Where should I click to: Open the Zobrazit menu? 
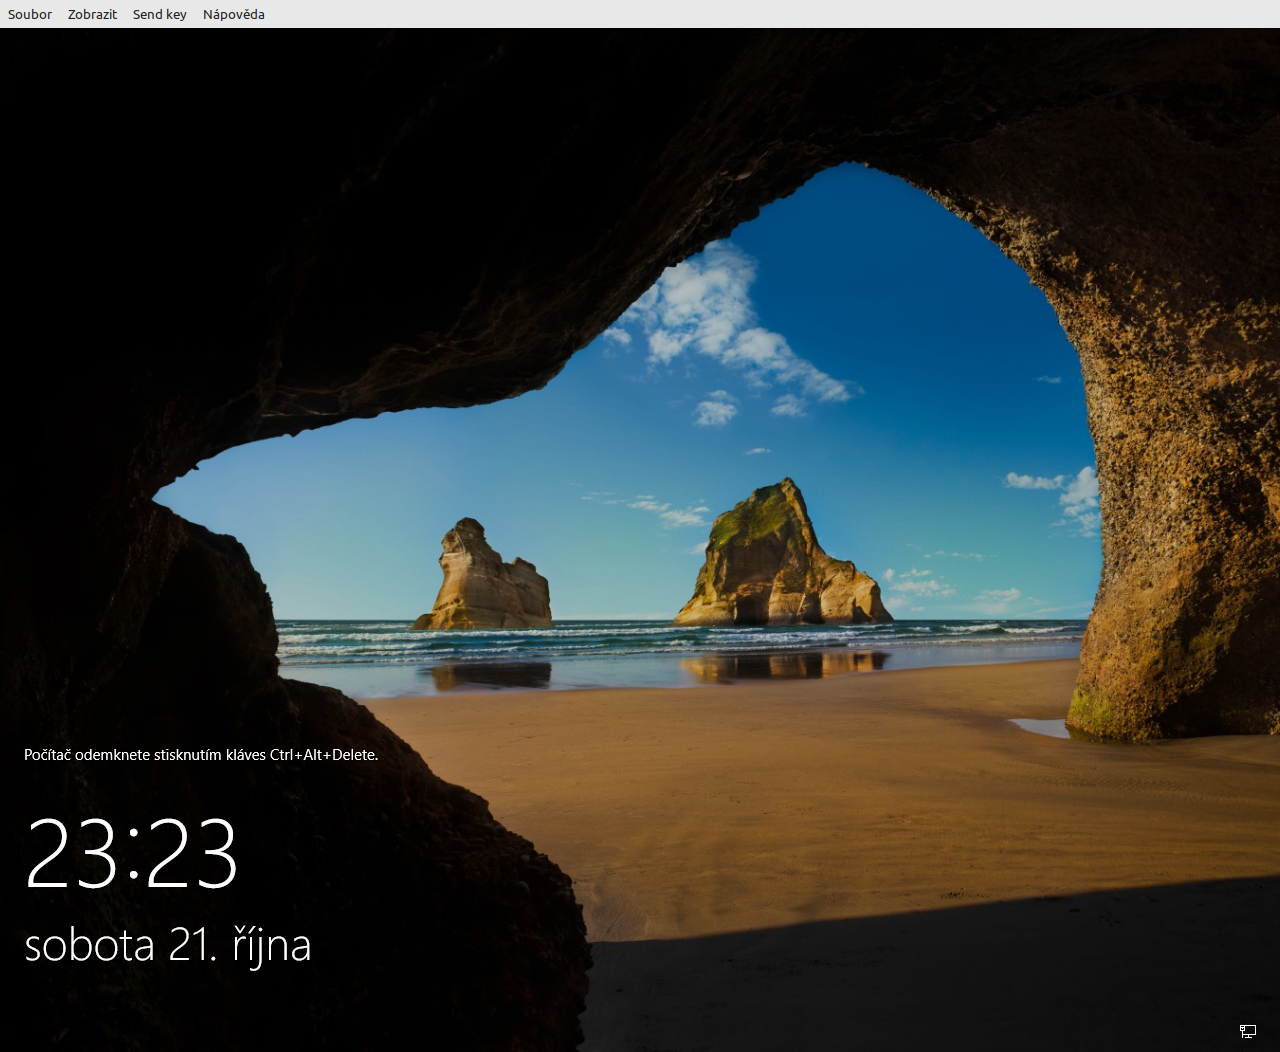pyautogui.click(x=92, y=14)
